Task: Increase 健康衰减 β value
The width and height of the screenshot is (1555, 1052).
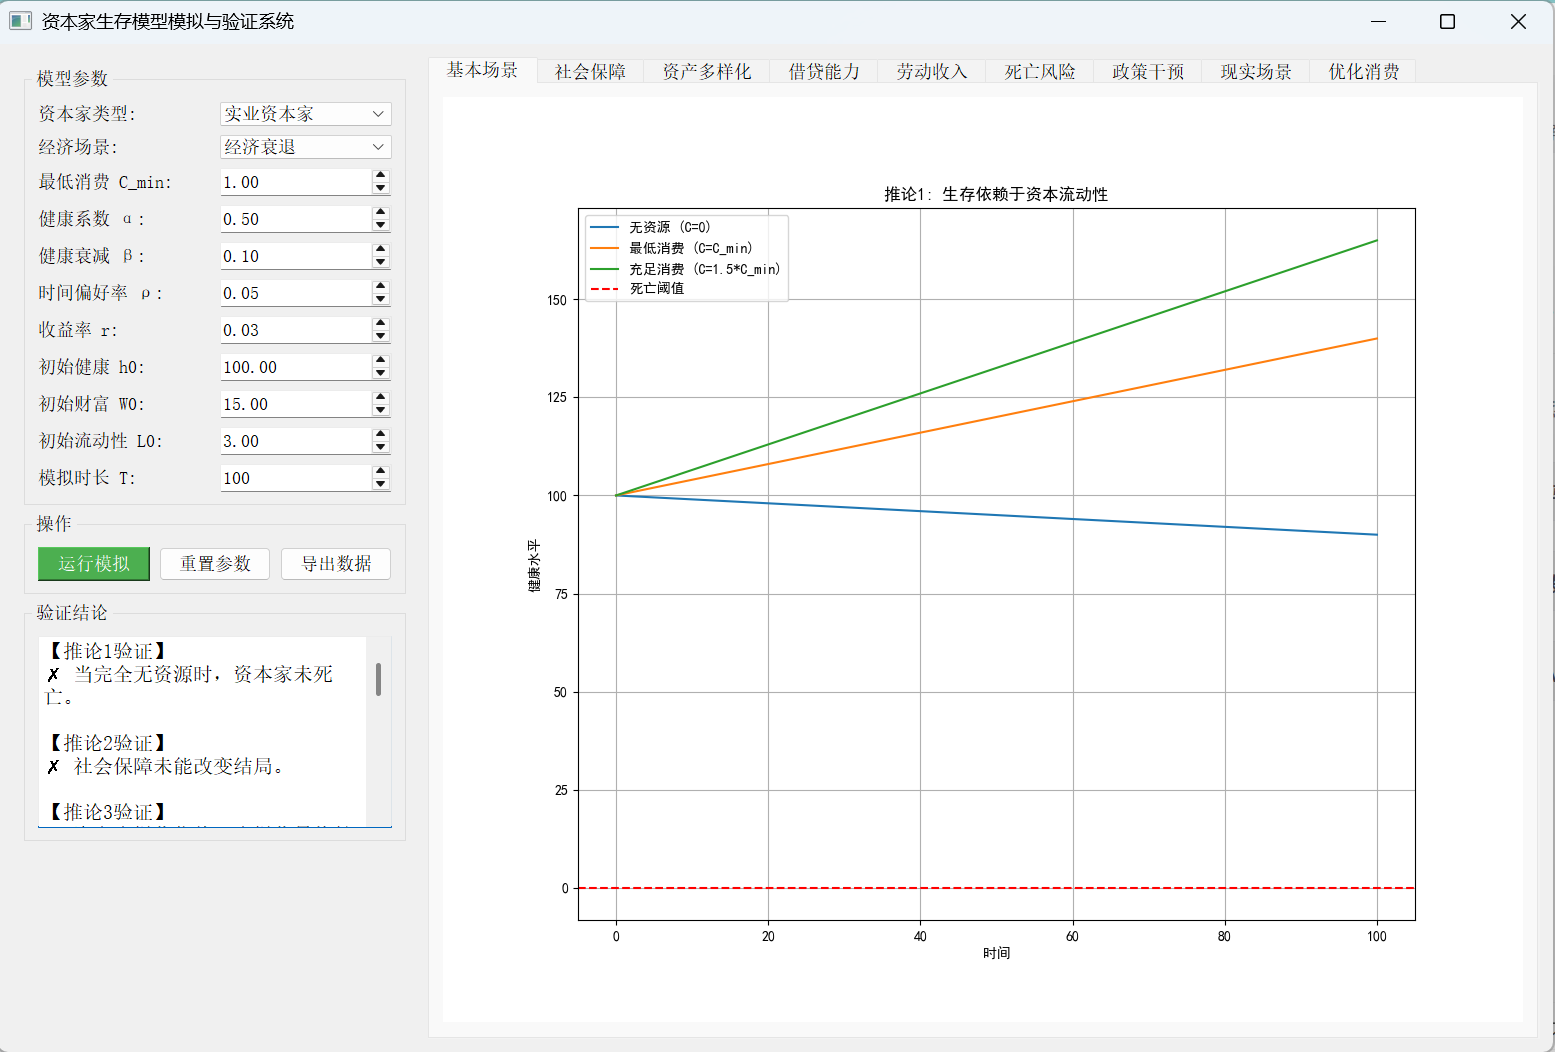Action: [380, 250]
